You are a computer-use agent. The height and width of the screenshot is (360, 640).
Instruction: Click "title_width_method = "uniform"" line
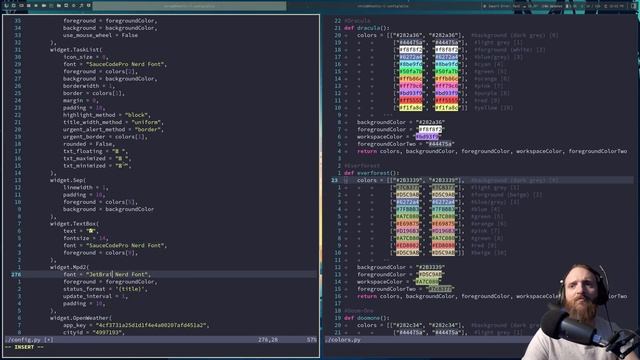(113, 122)
